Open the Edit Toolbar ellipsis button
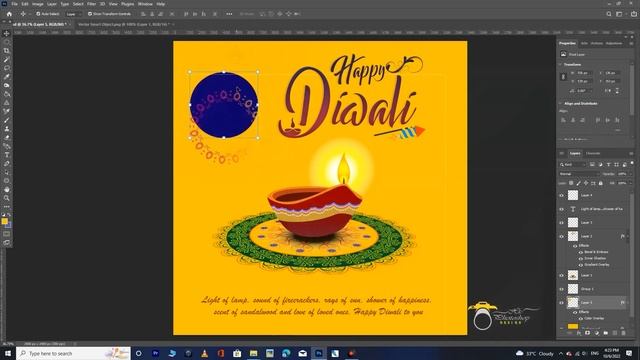 pyautogui.click(x=7, y=207)
